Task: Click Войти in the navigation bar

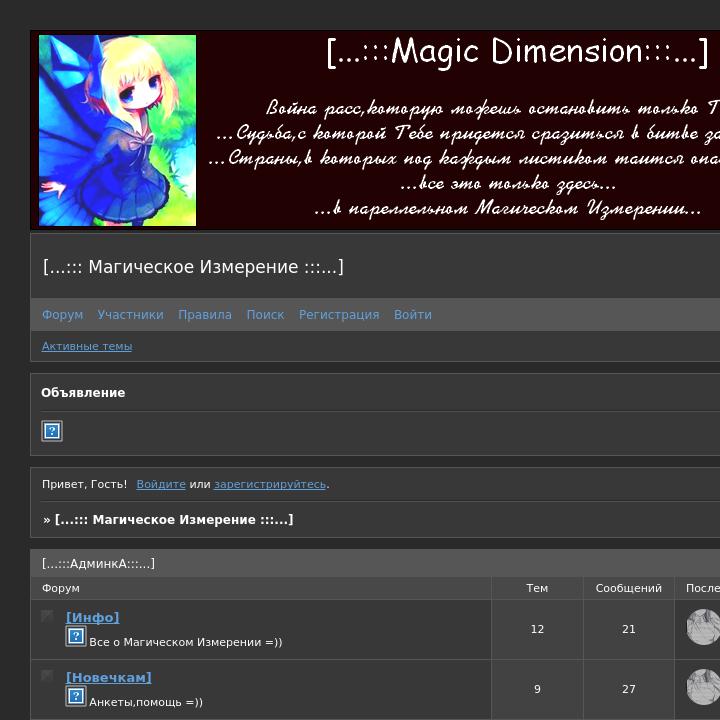Action: [x=413, y=315]
